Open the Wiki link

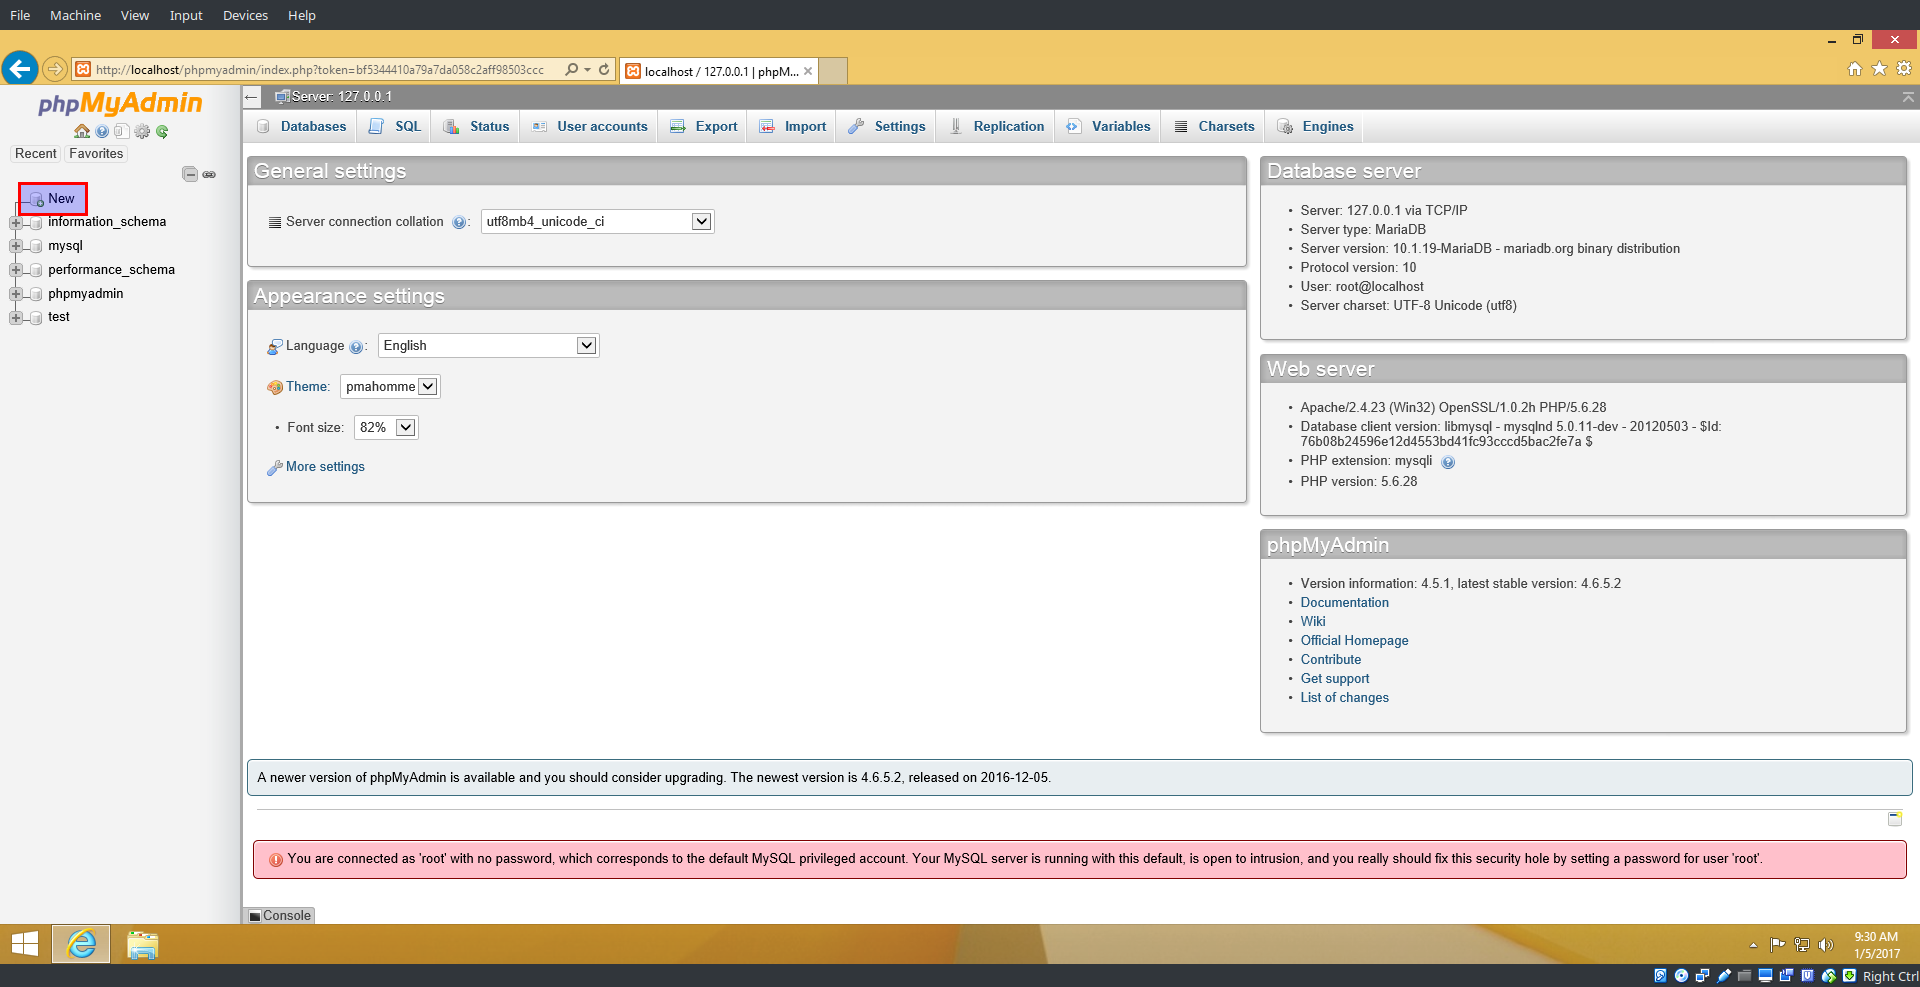1312,622
